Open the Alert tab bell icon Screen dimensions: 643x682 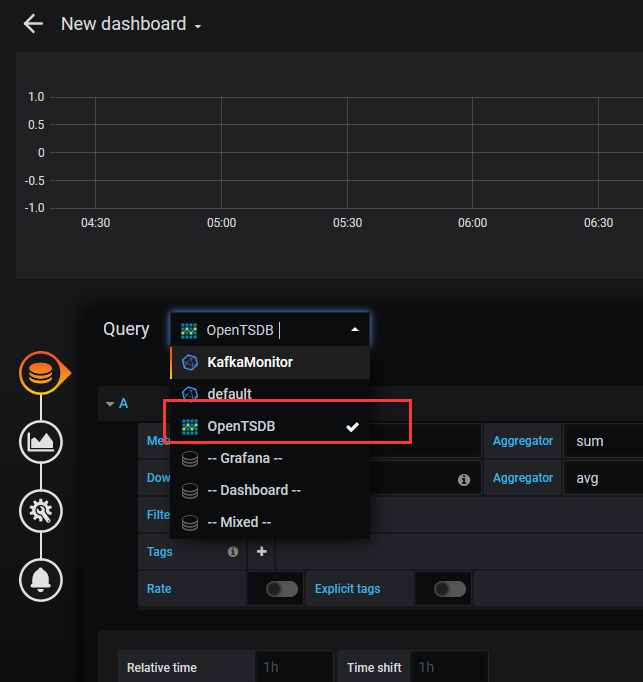pyautogui.click(x=40, y=580)
